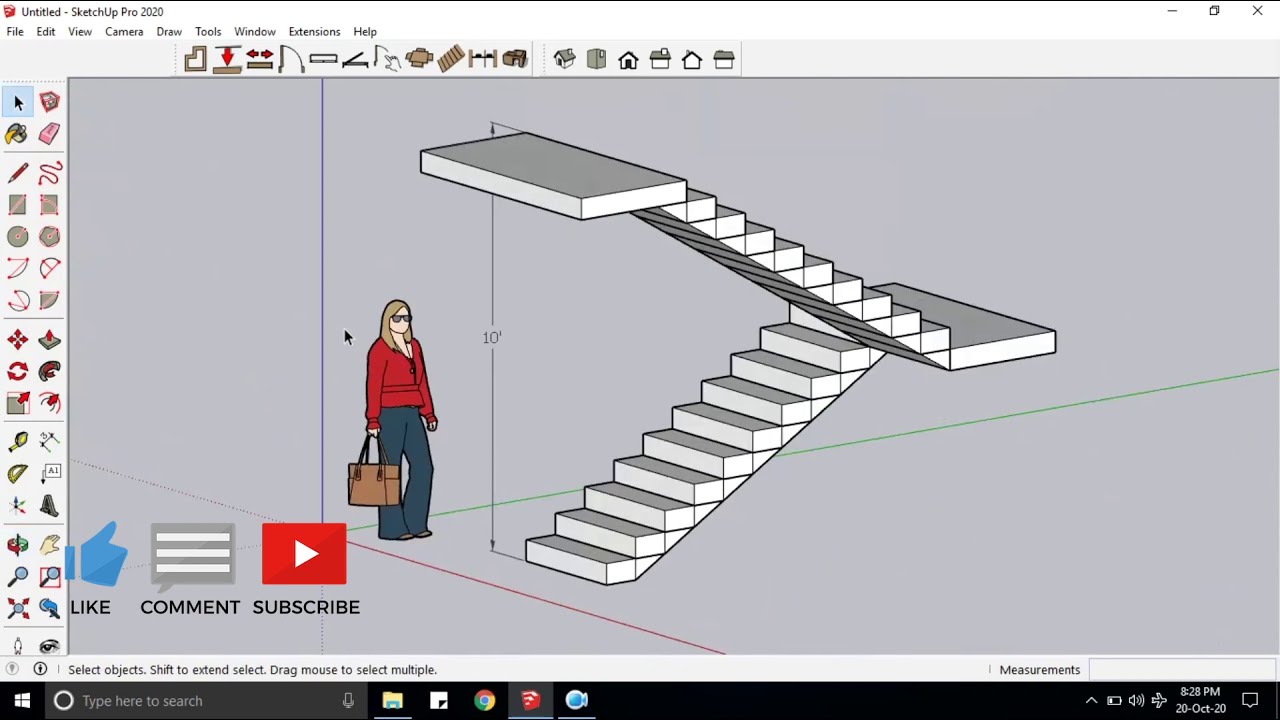Pick the Pie tool
The width and height of the screenshot is (1280, 720).
50,301
